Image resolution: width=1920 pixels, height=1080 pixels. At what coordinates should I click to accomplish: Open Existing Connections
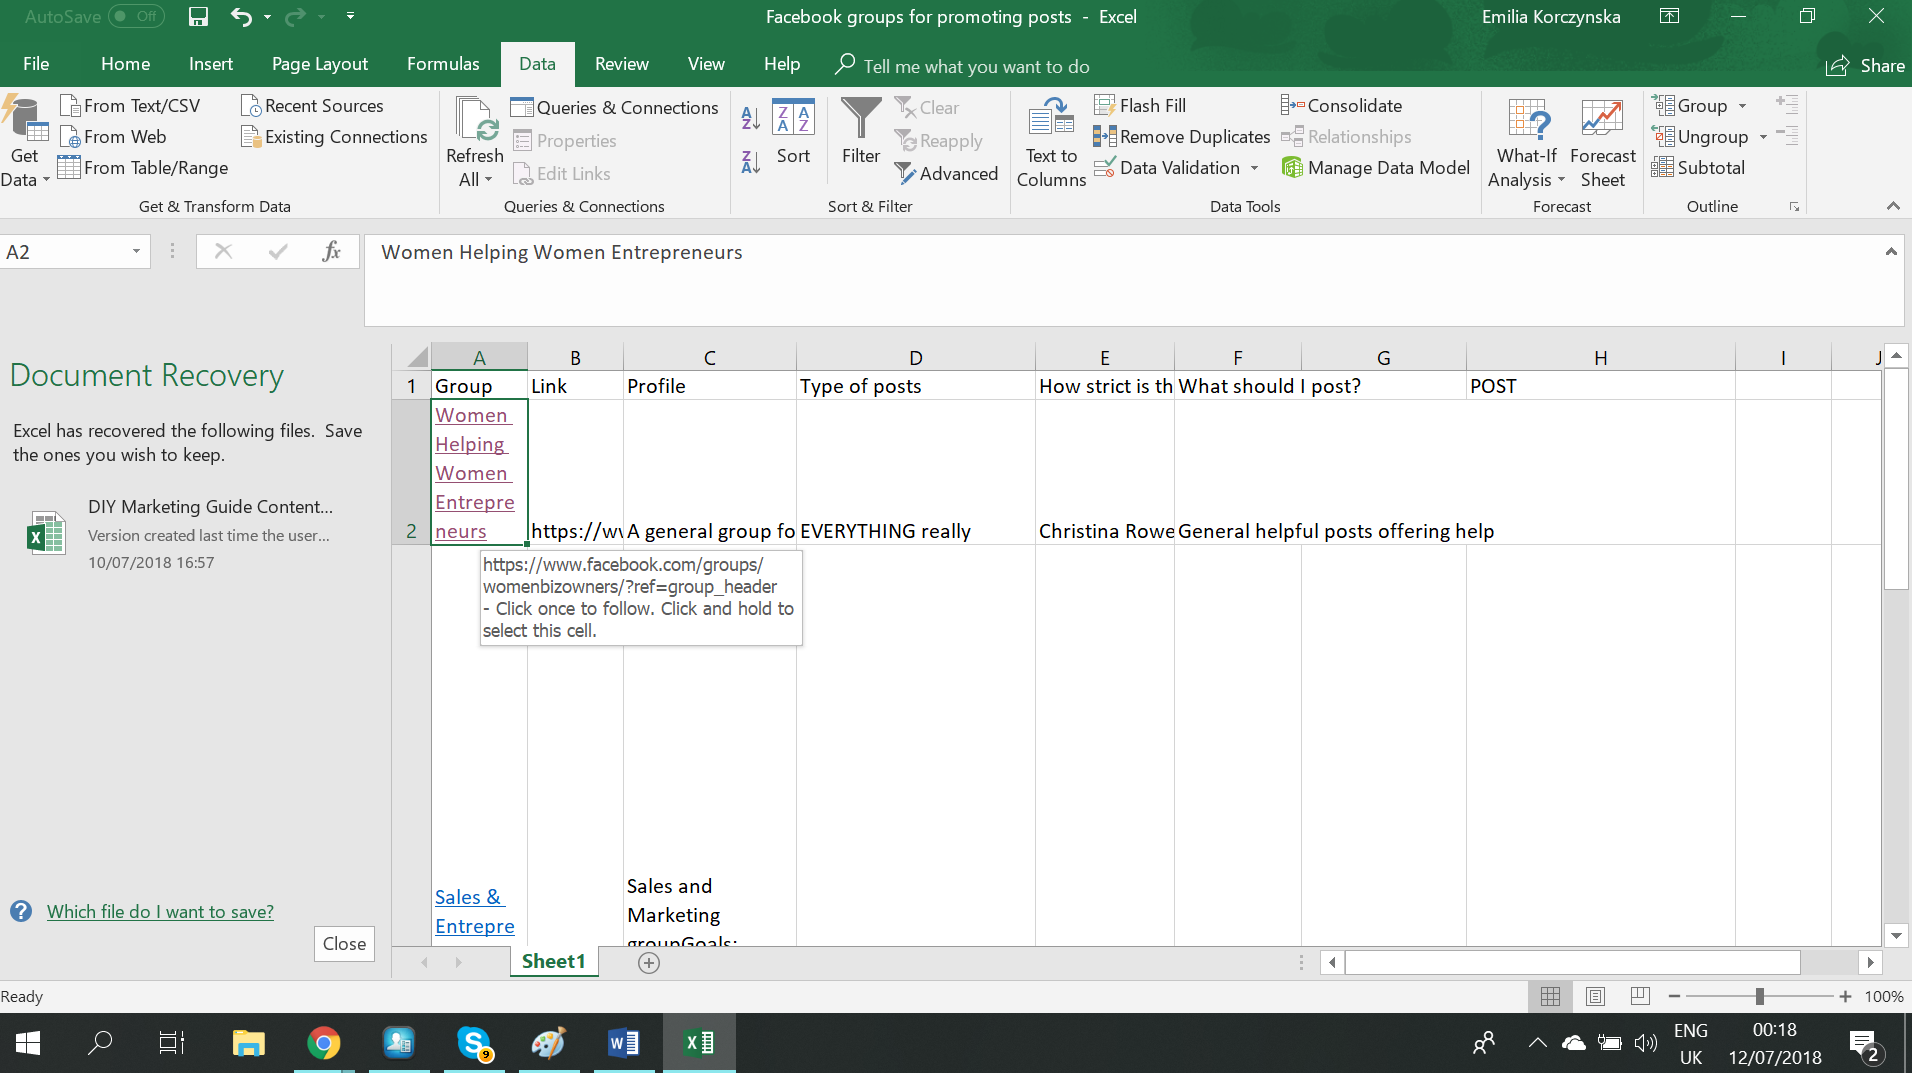pyautogui.click(x=335, y=137)
